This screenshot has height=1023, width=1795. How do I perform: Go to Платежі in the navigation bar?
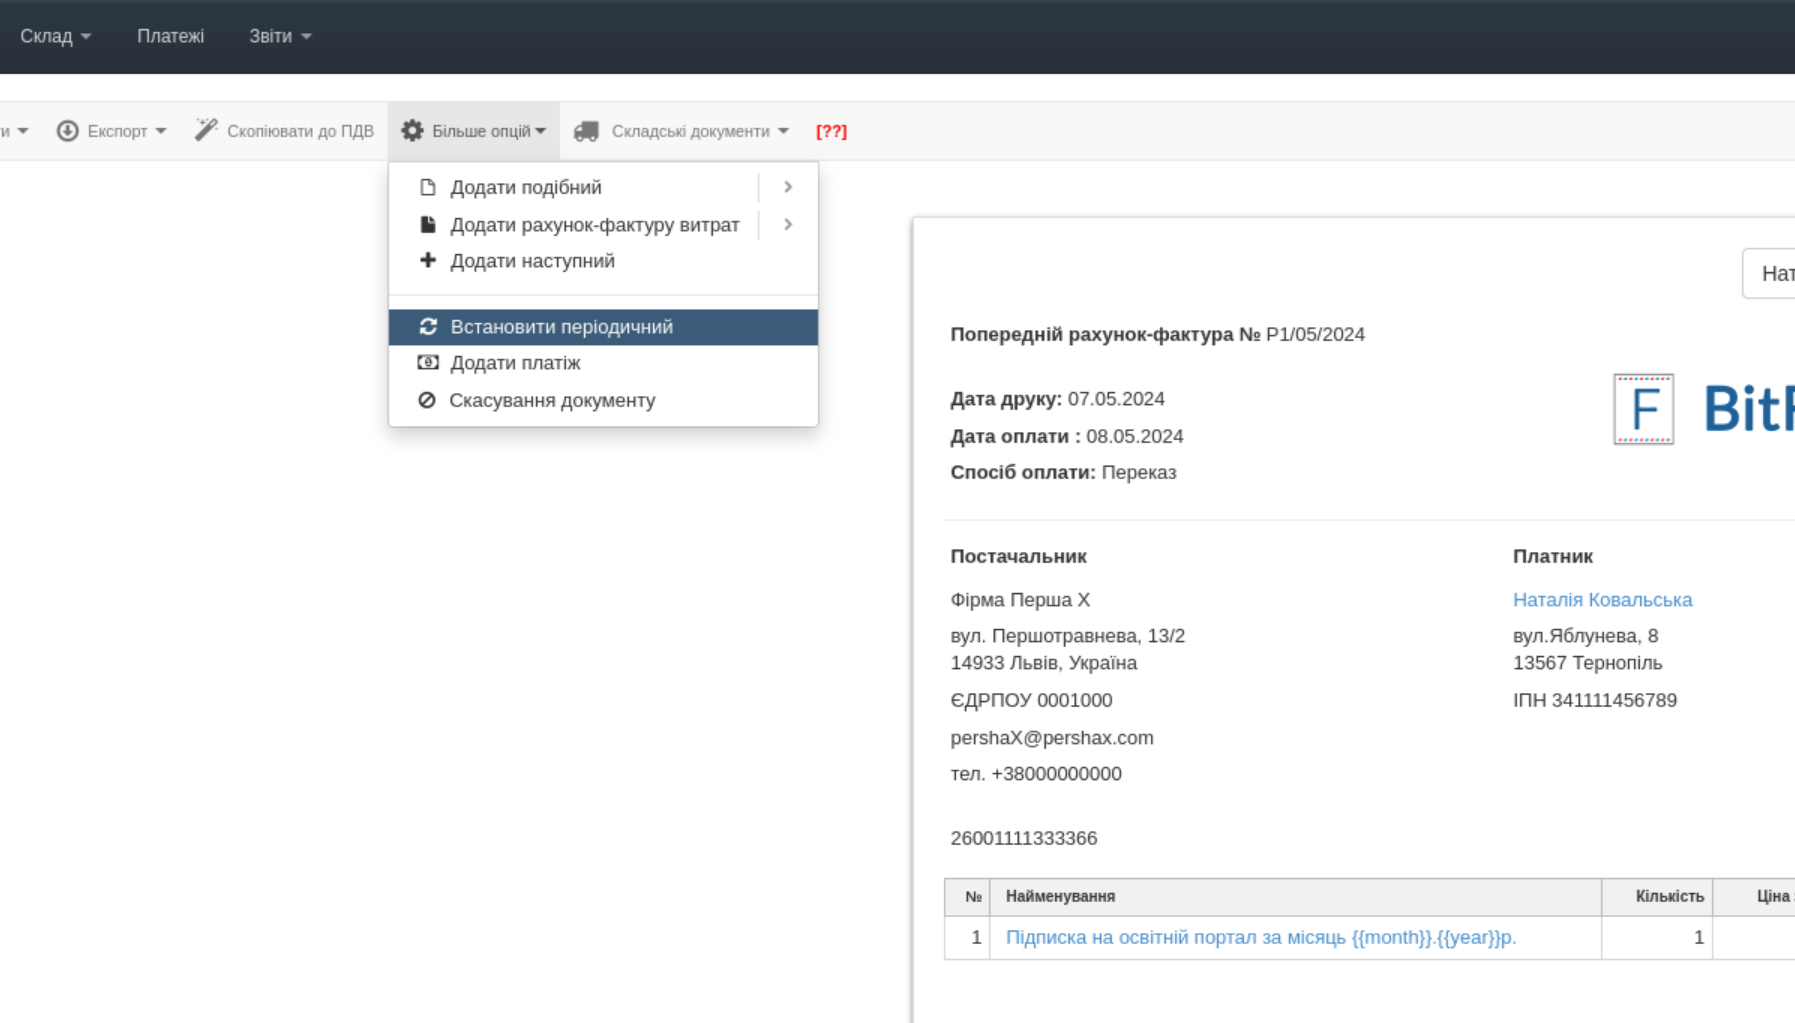tap(170, 36)
